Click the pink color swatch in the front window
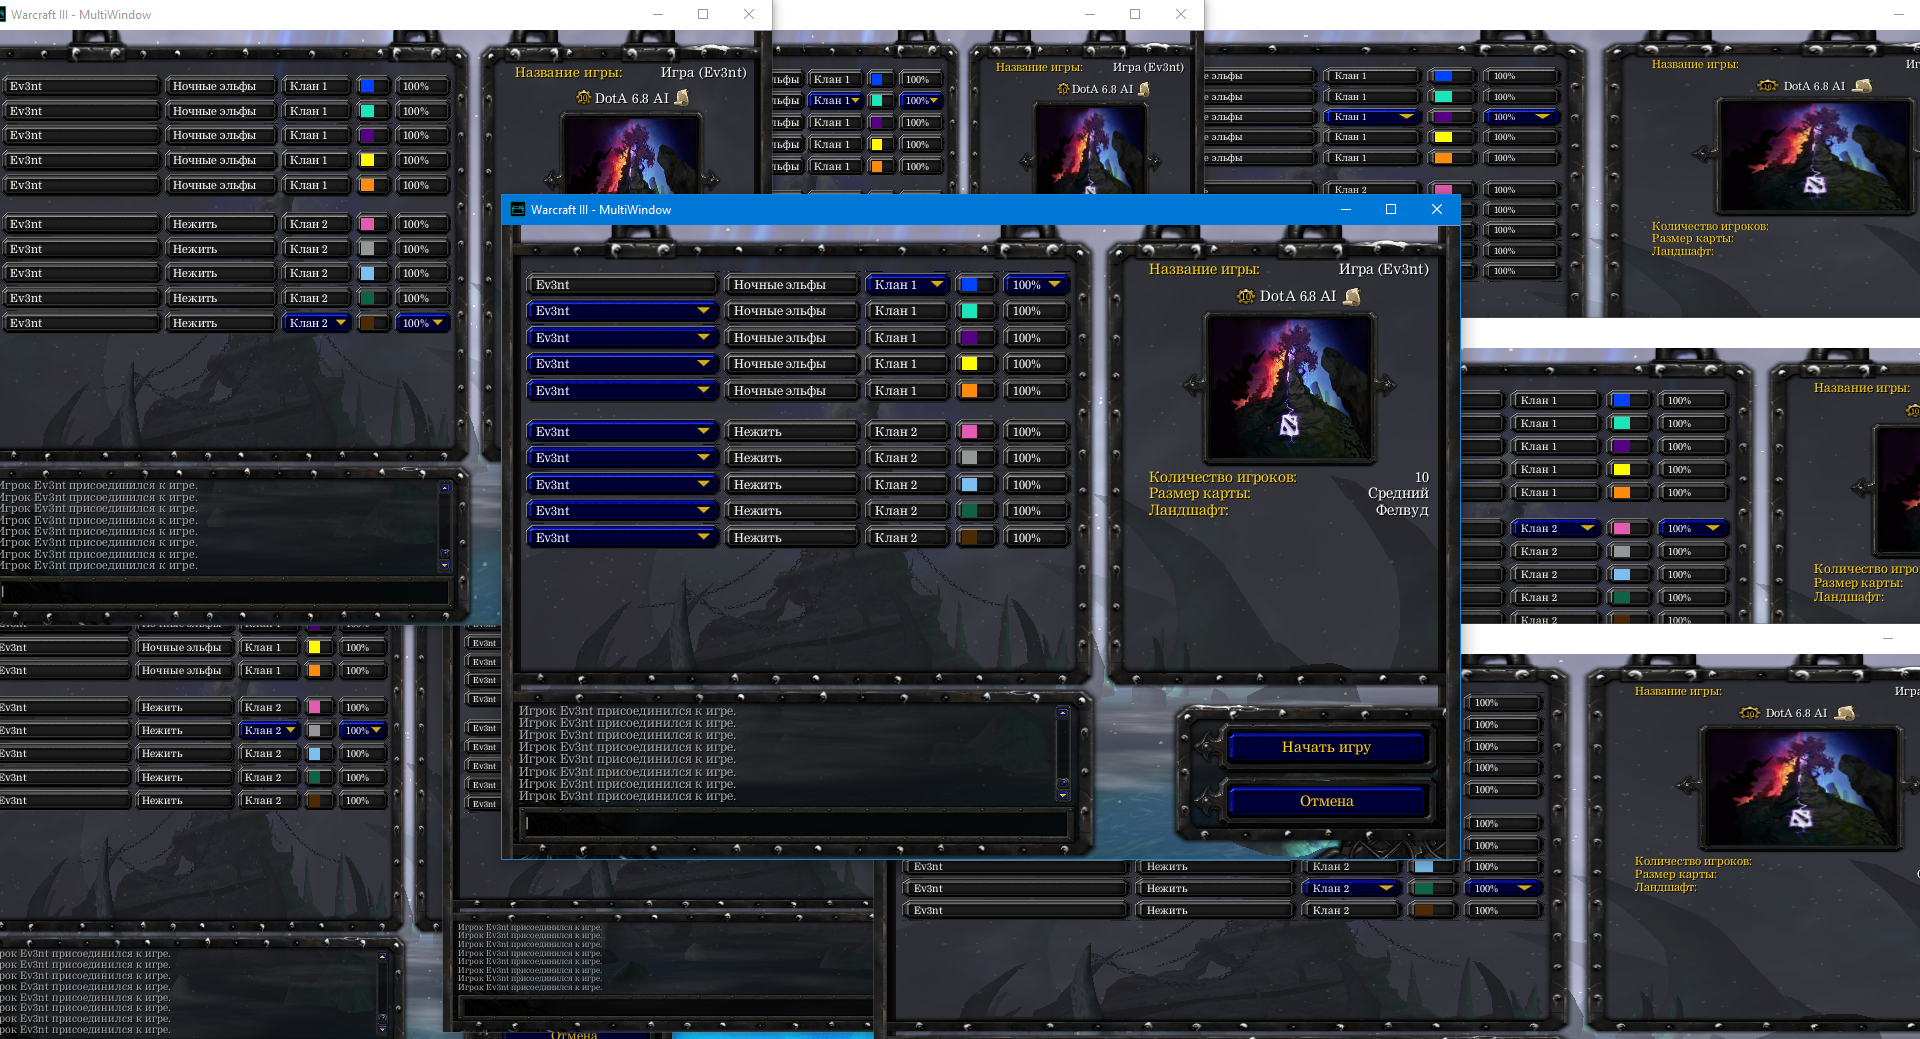The width and height of the screenshot is (1920, 1039). tap(969, 432)
